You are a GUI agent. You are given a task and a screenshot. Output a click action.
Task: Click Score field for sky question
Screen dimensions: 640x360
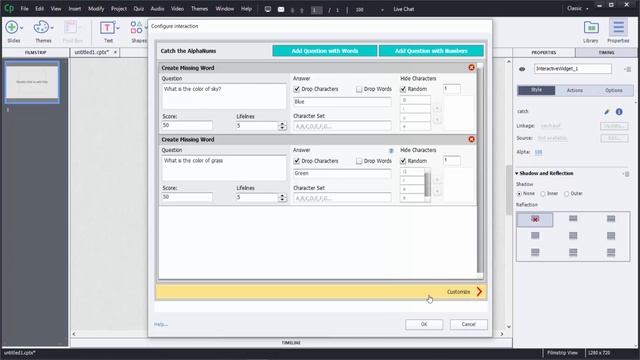point(187,125)
